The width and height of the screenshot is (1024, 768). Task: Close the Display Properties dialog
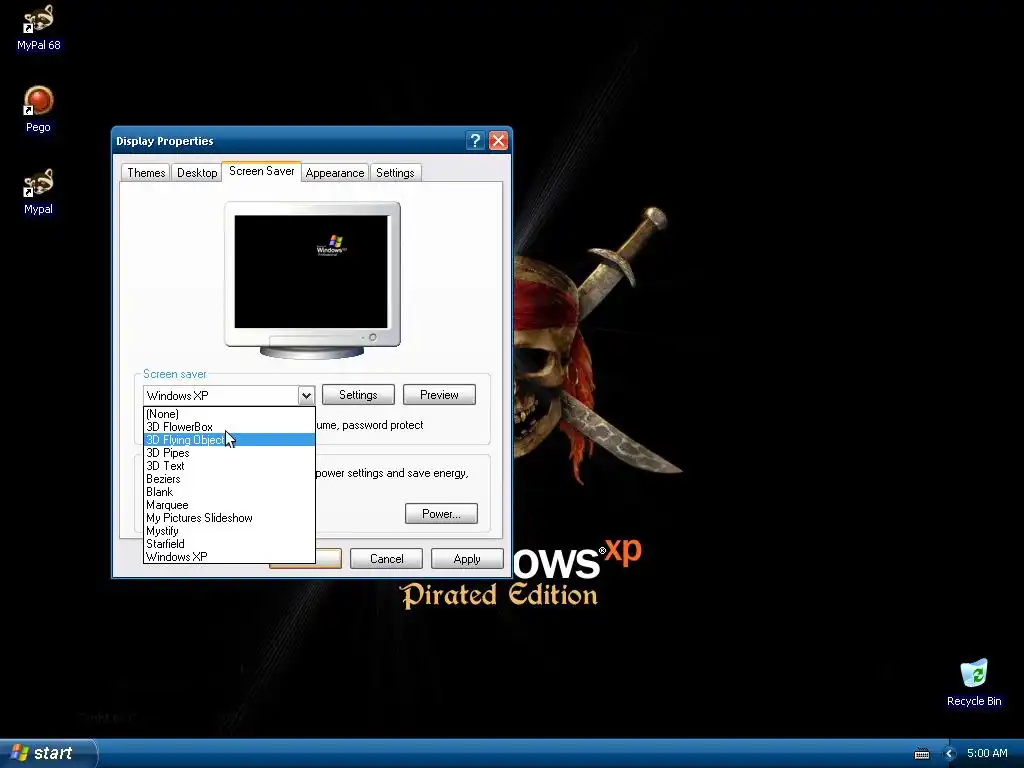(498, 140)
